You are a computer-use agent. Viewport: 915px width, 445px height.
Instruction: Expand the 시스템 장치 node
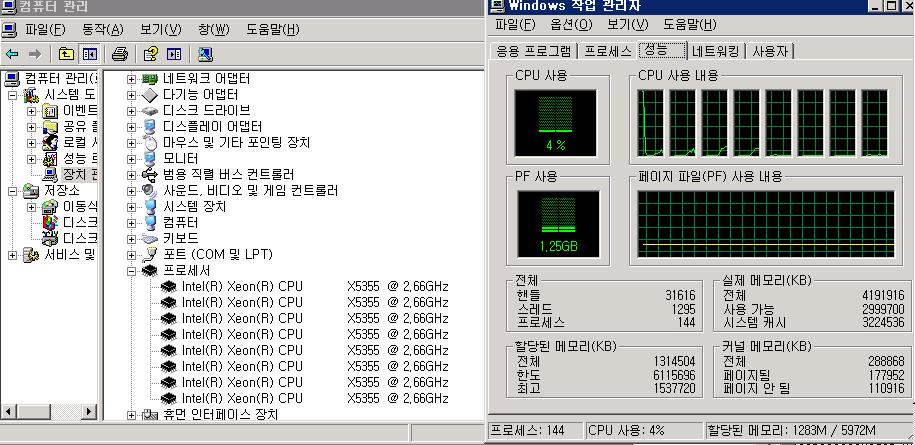tap(131, 206)
